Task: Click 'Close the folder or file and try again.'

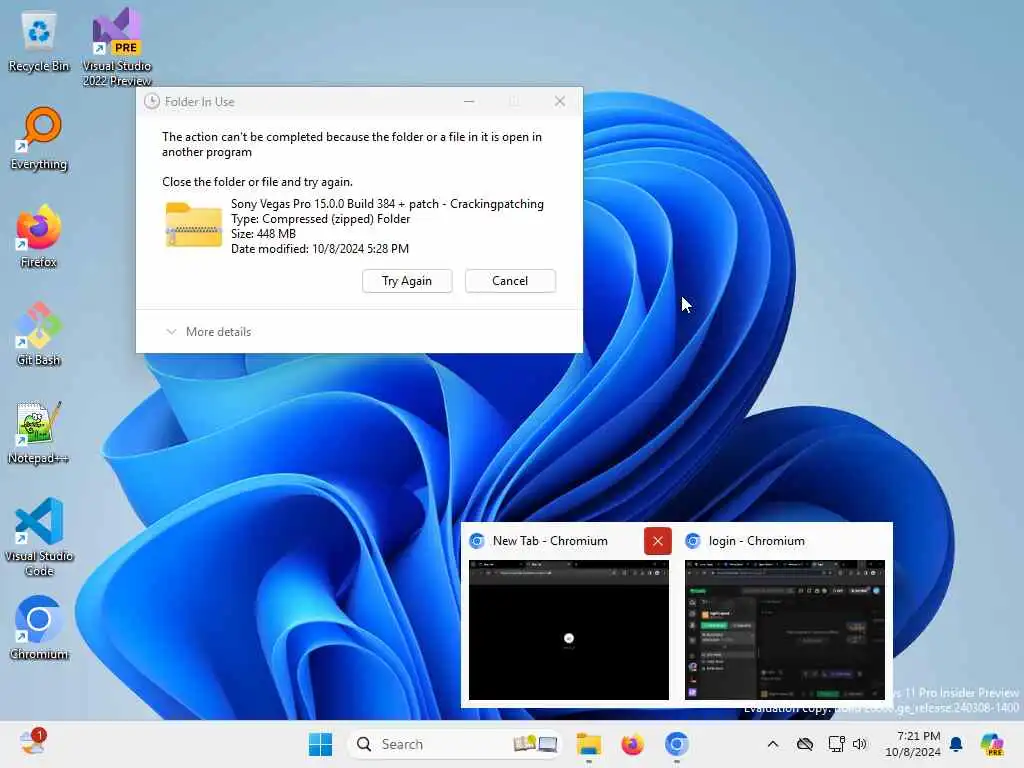Action: (257, 182)
